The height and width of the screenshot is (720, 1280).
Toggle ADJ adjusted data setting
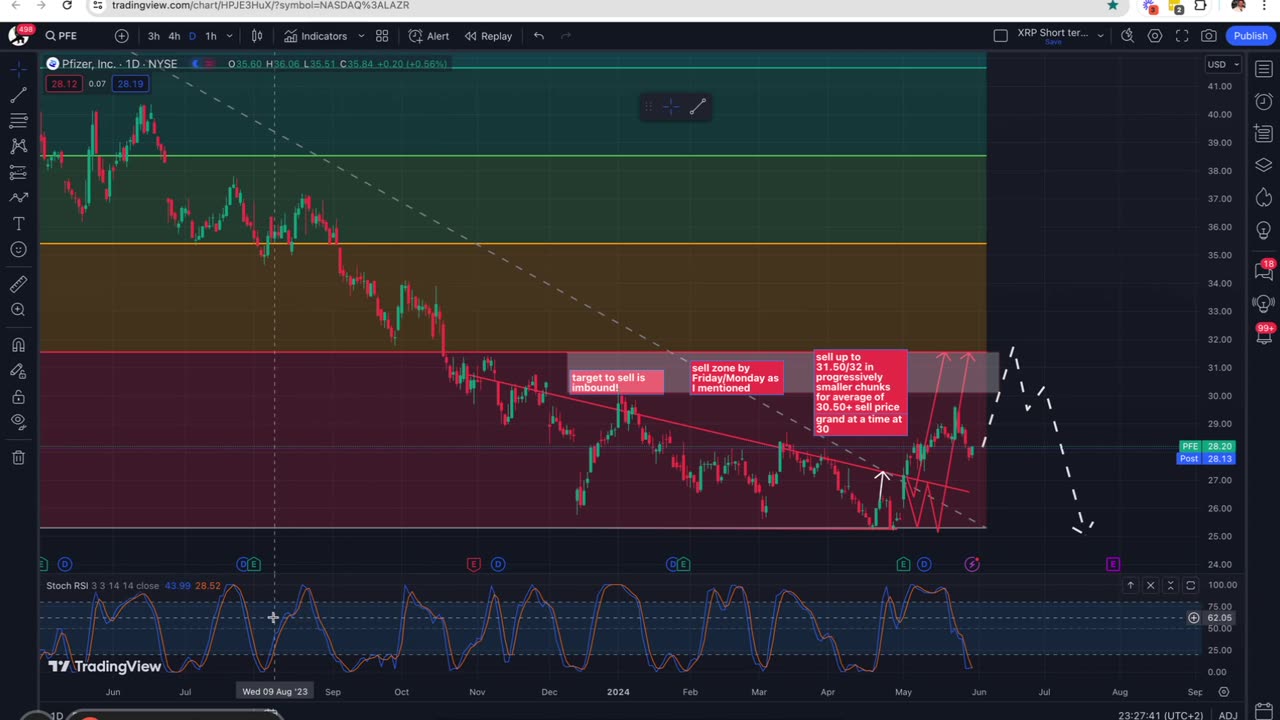click(x=1227, y=715)
